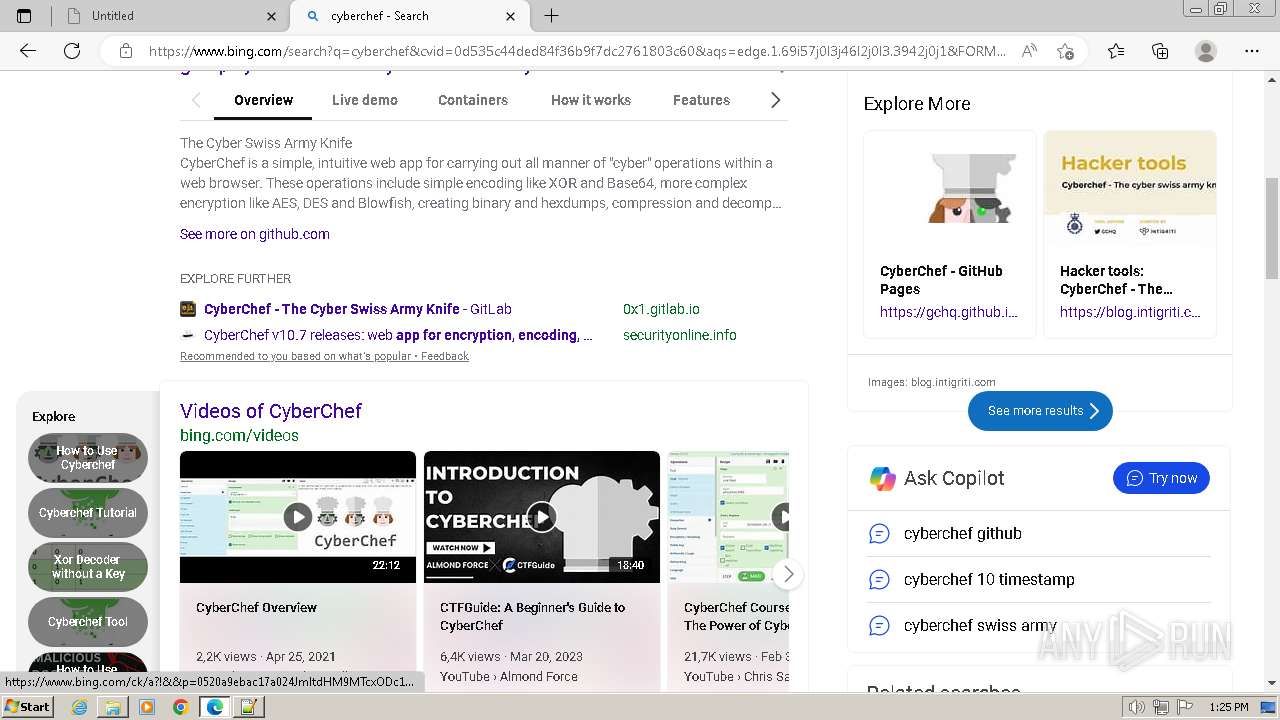Click the See more results button
The width and height of the screenshot is (1280, 720).
(1040, 411)
